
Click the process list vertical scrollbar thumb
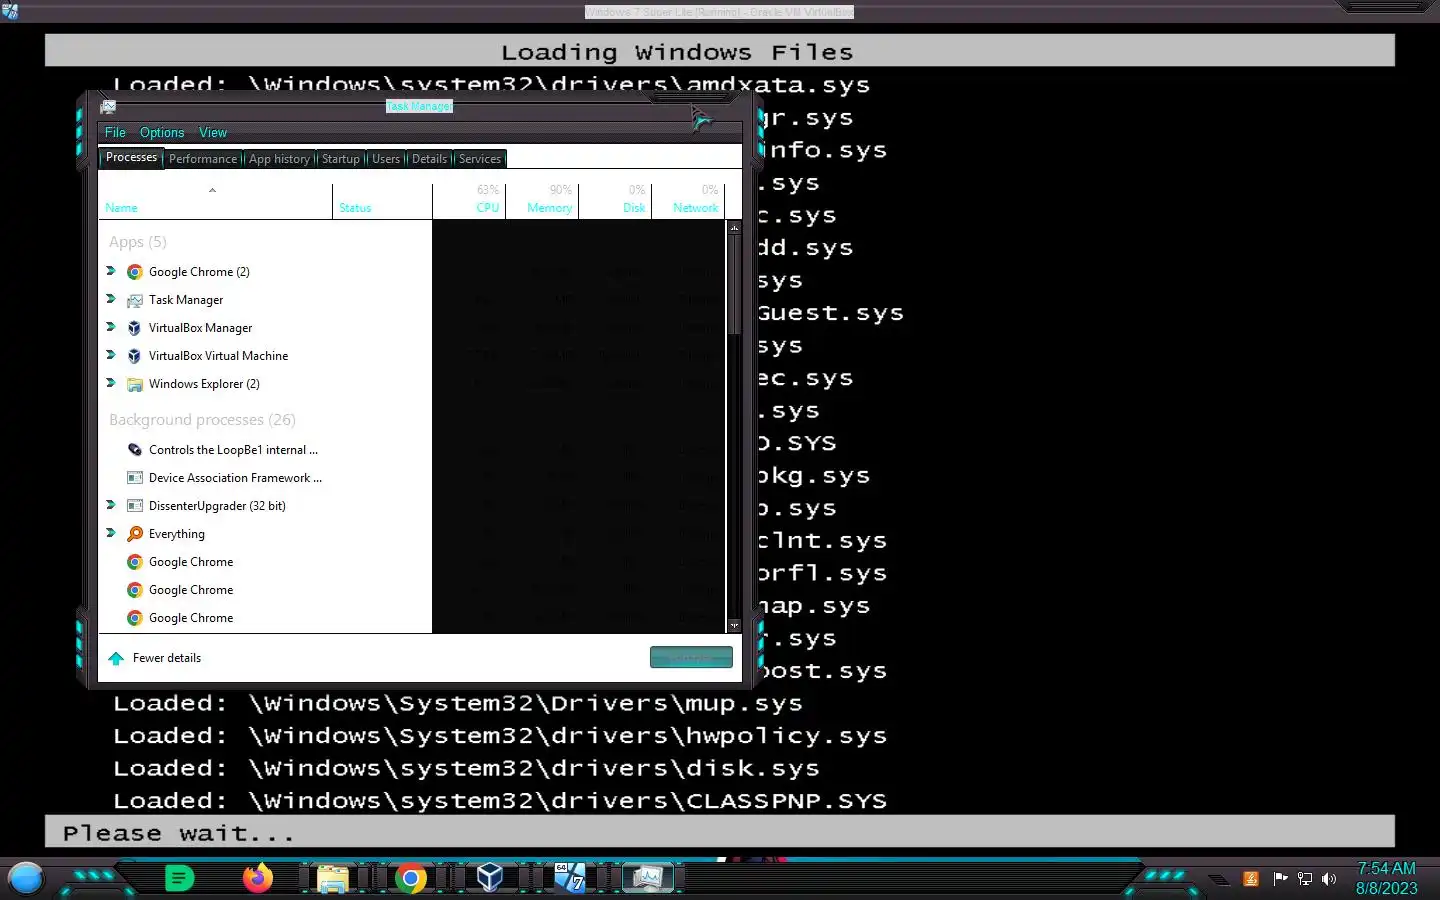734,285
